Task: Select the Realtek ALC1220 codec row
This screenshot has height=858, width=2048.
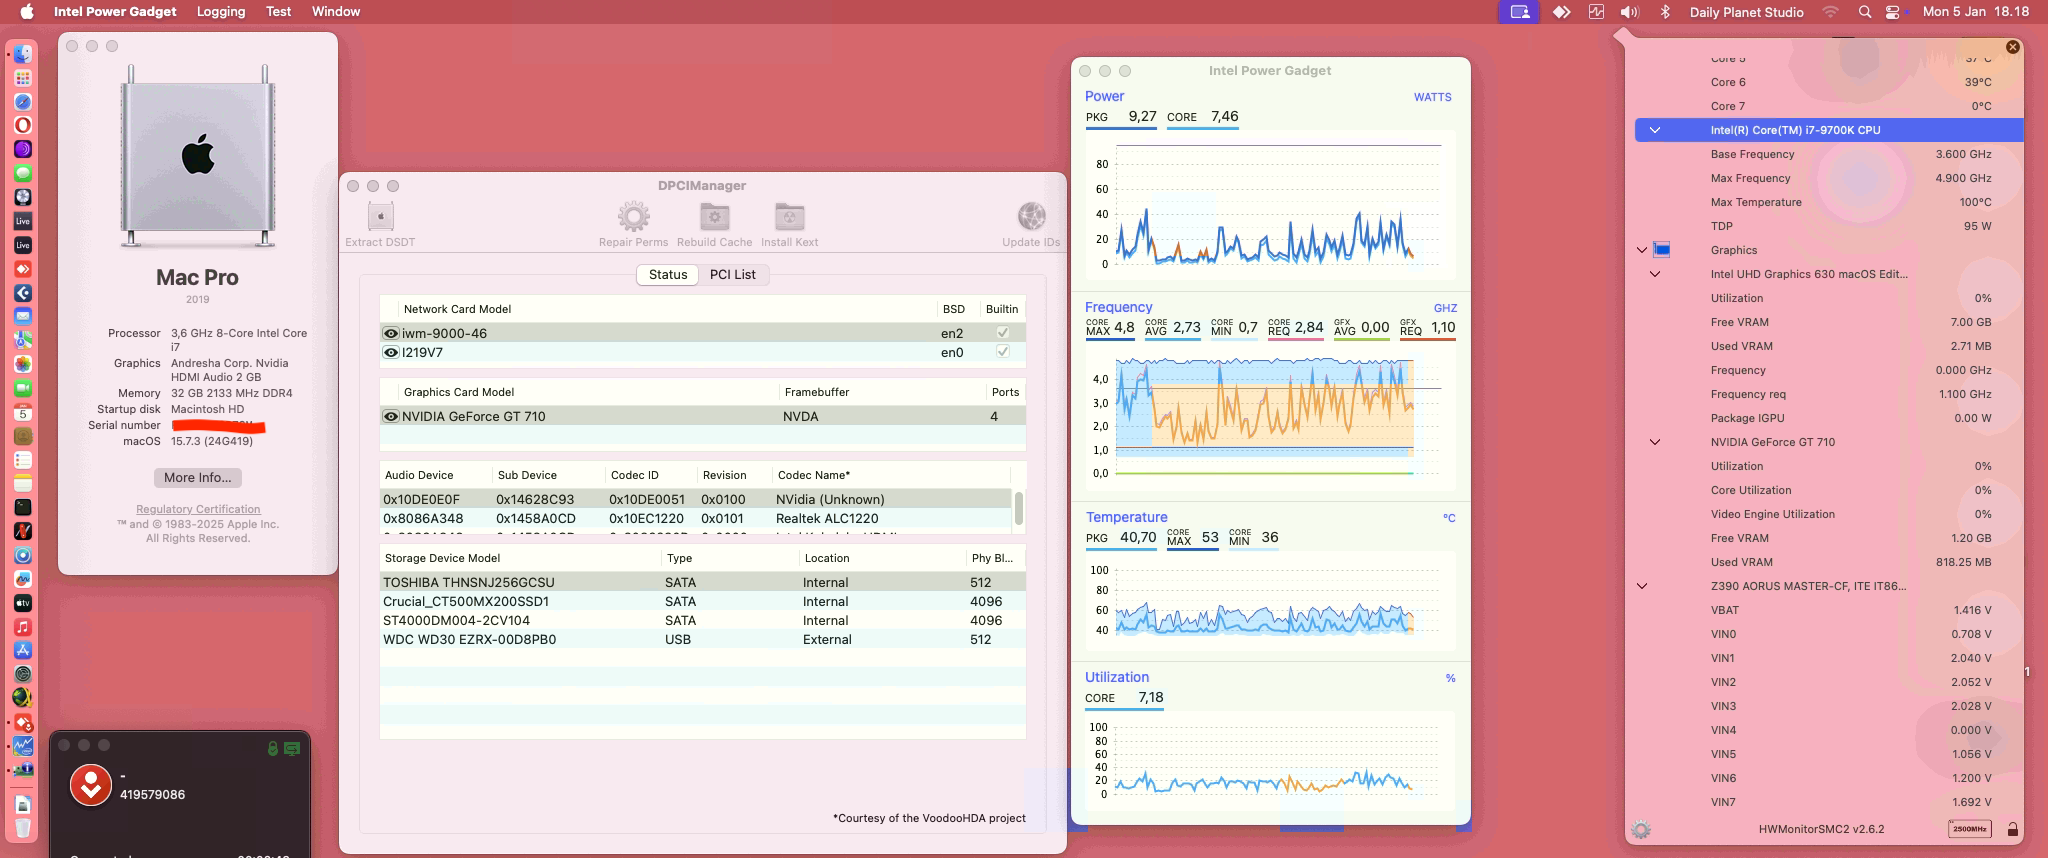Action: point(696,518)
